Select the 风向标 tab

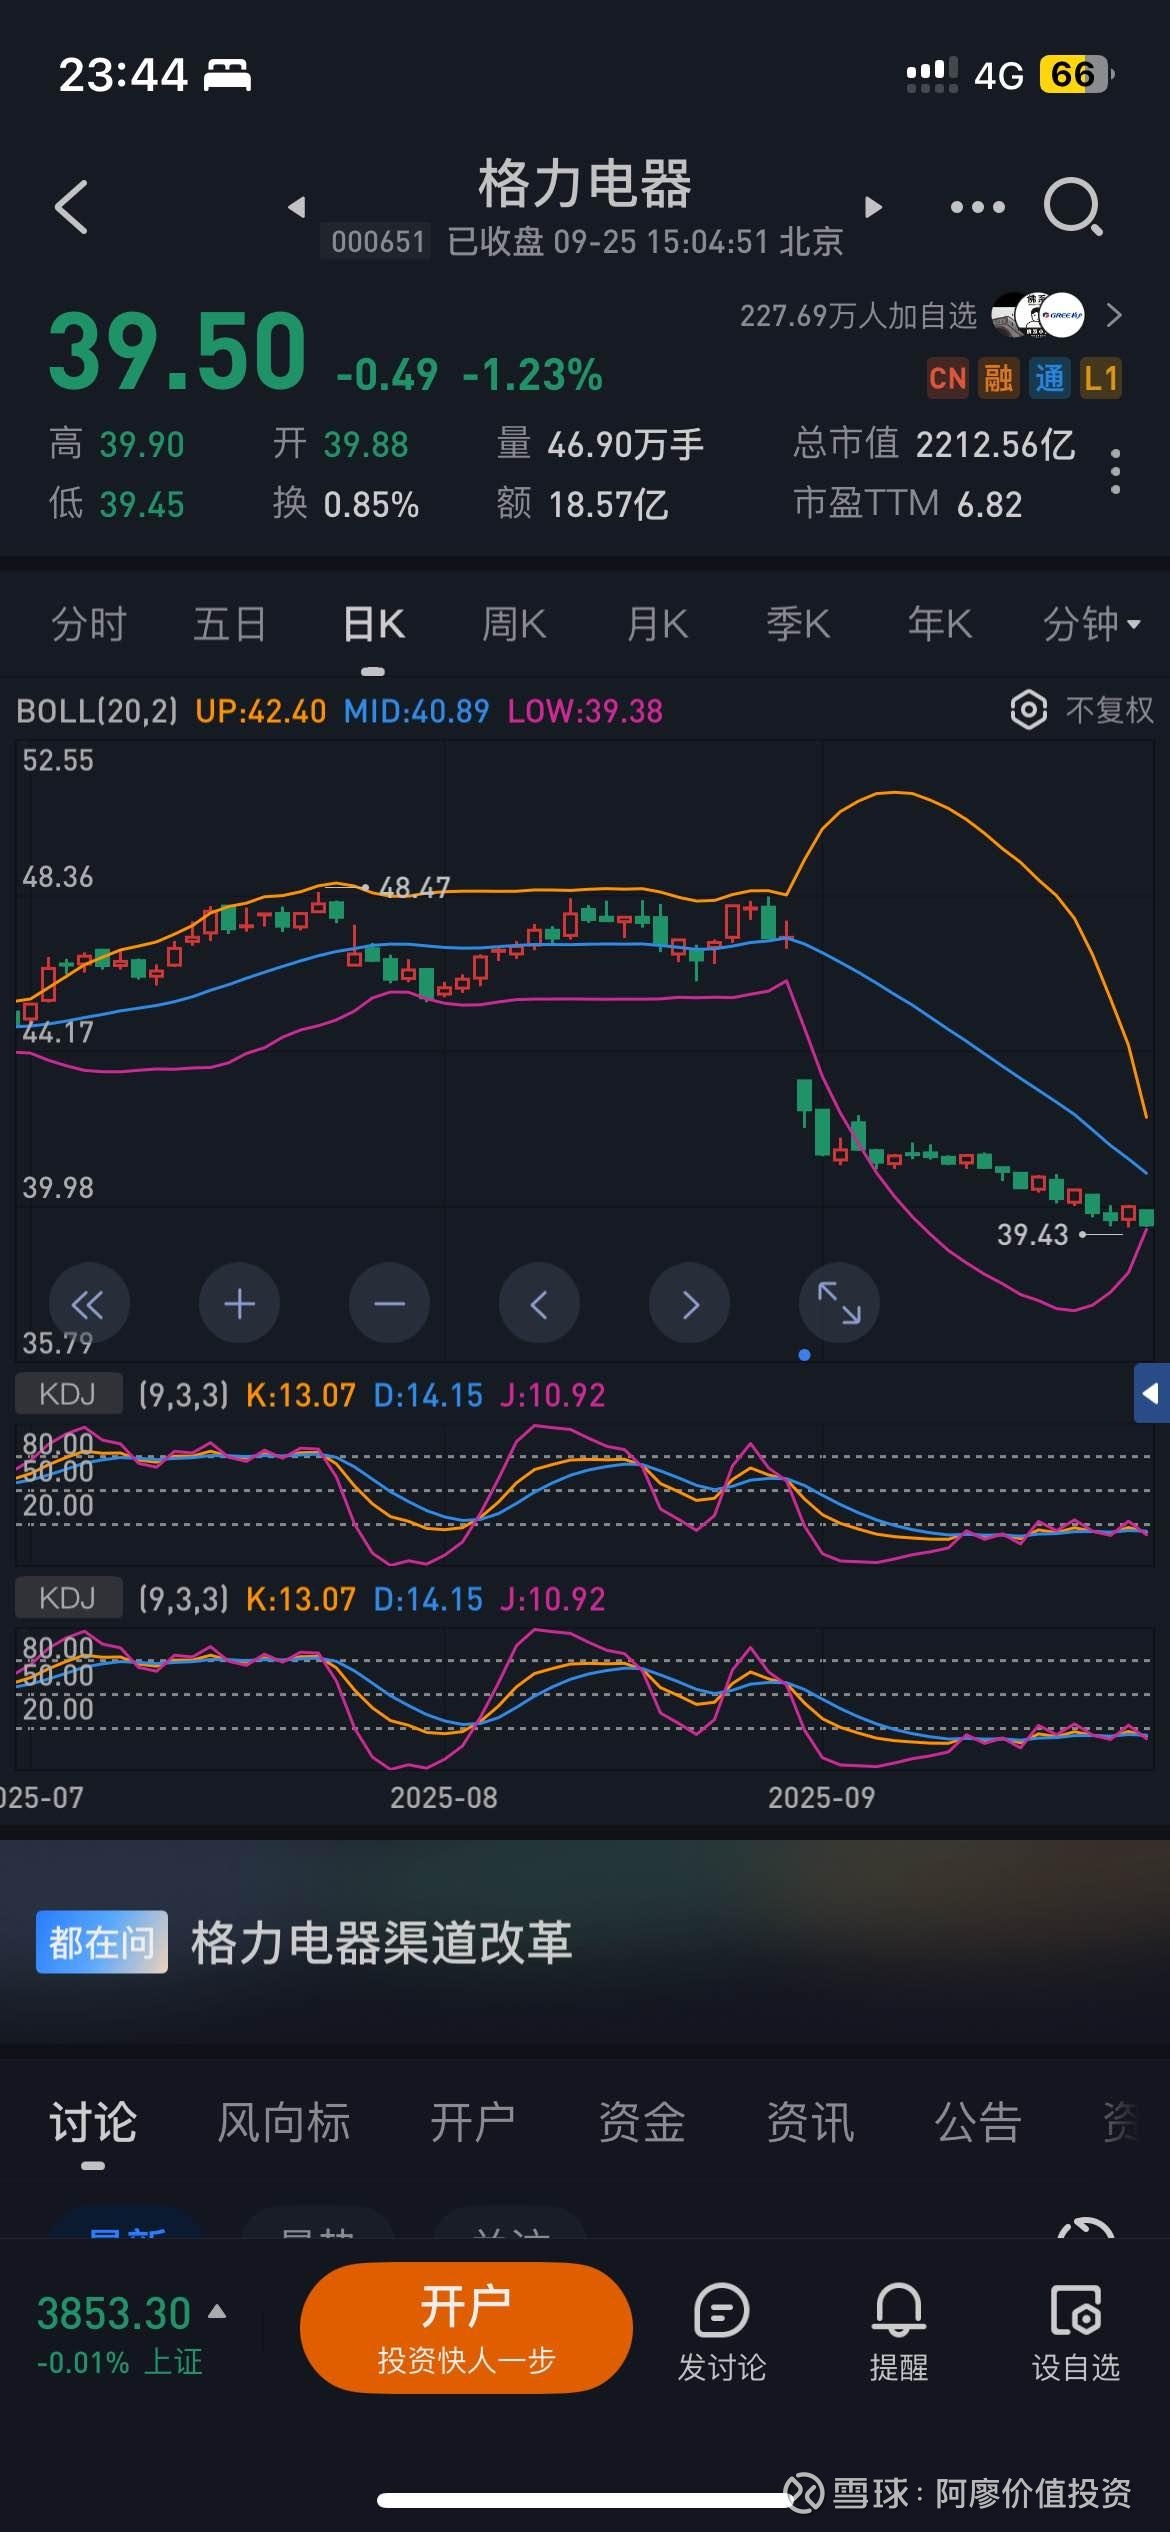pyautogui.click(x=284, y=2122)
